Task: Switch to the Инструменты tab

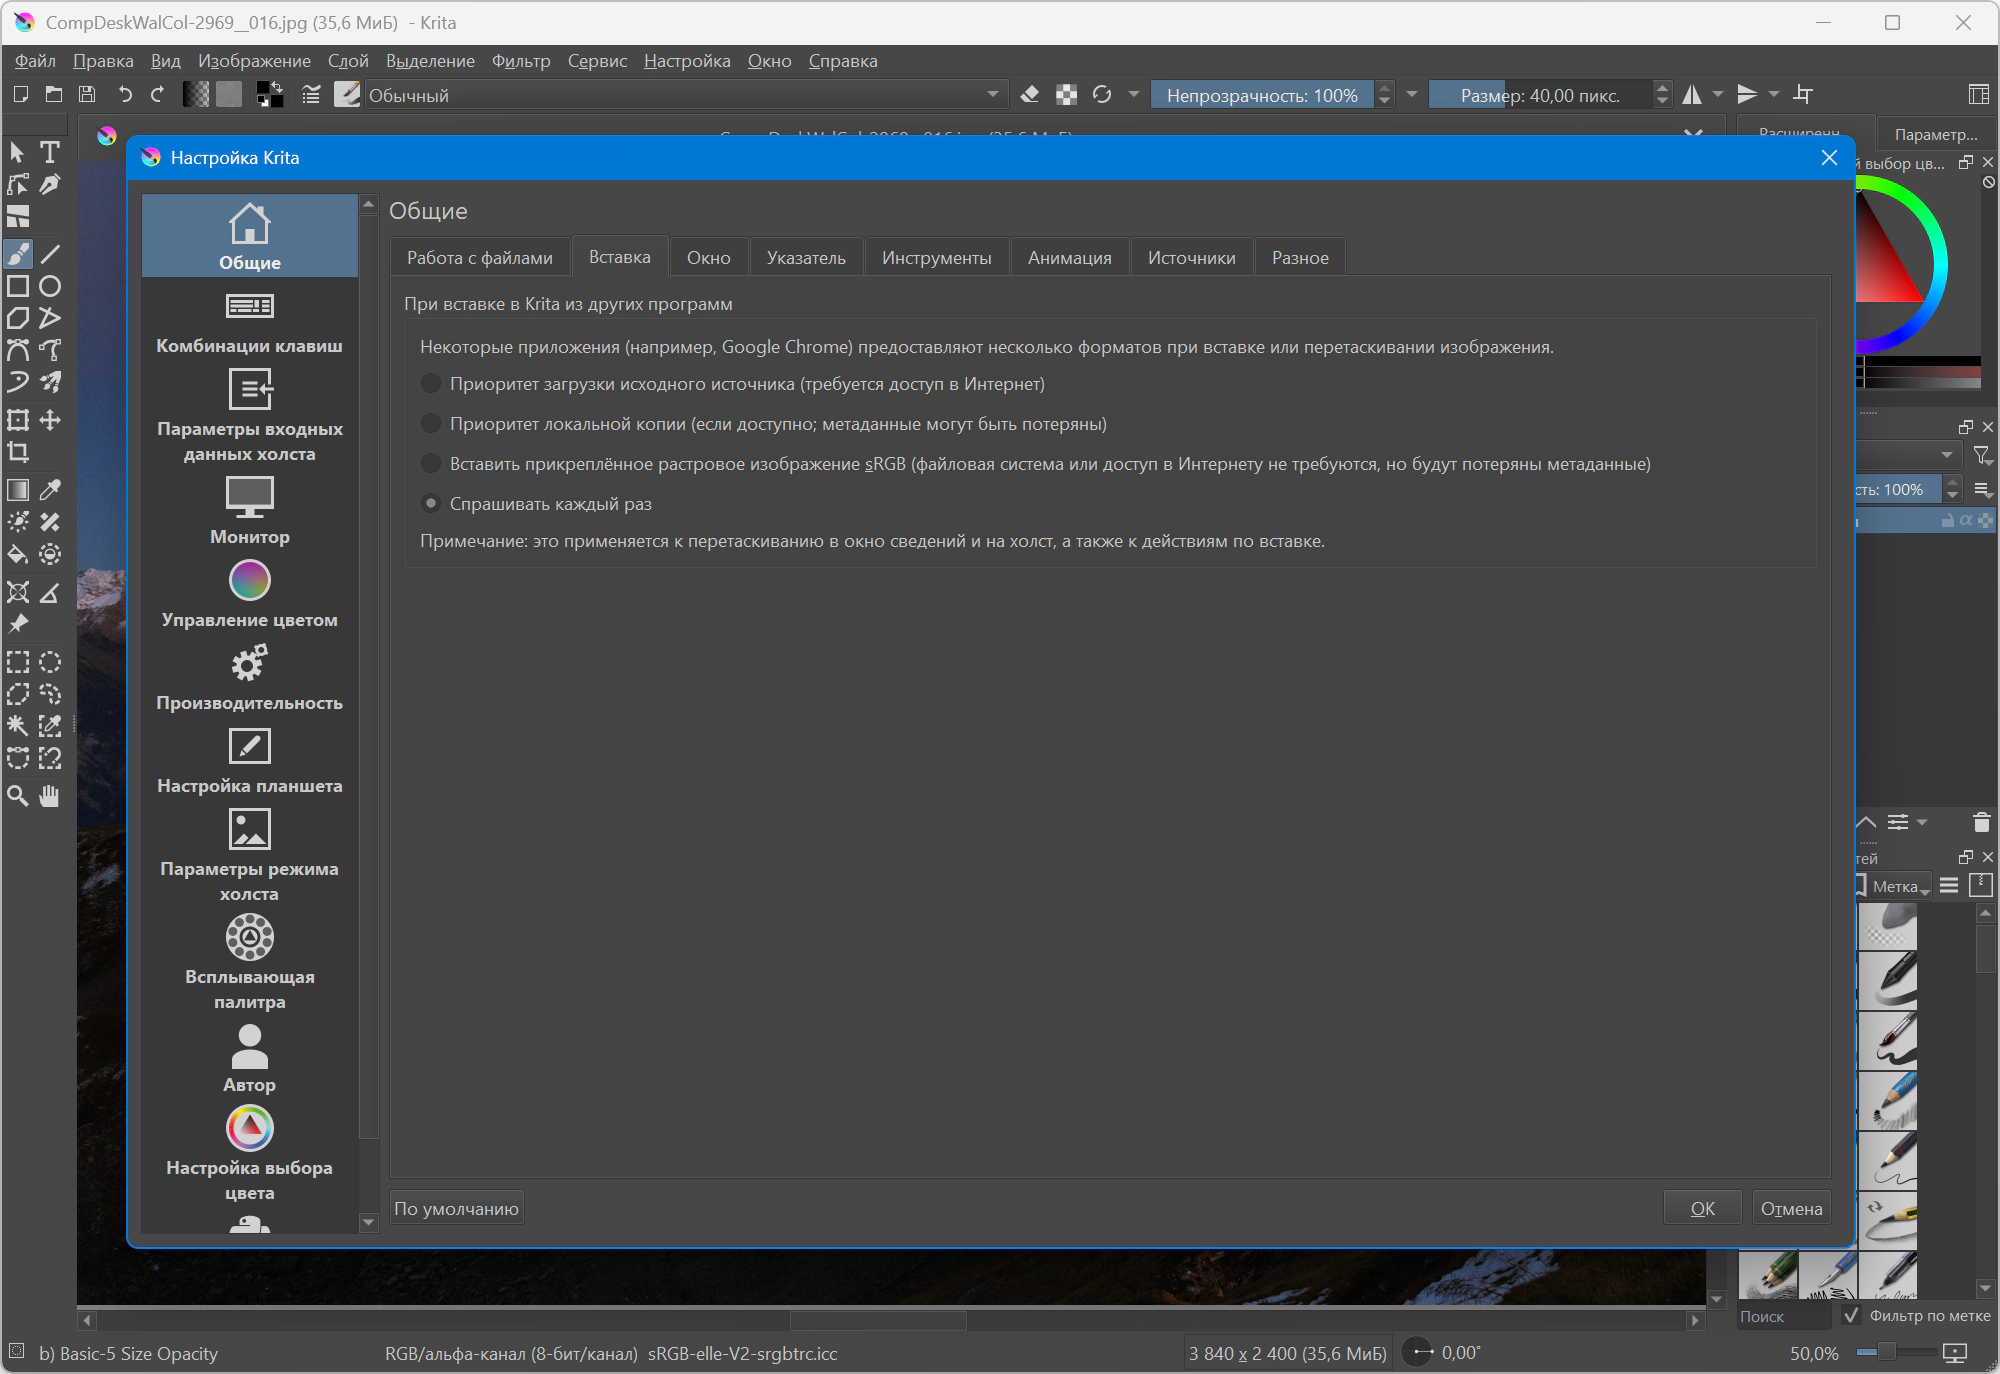Action: point(937,258)
